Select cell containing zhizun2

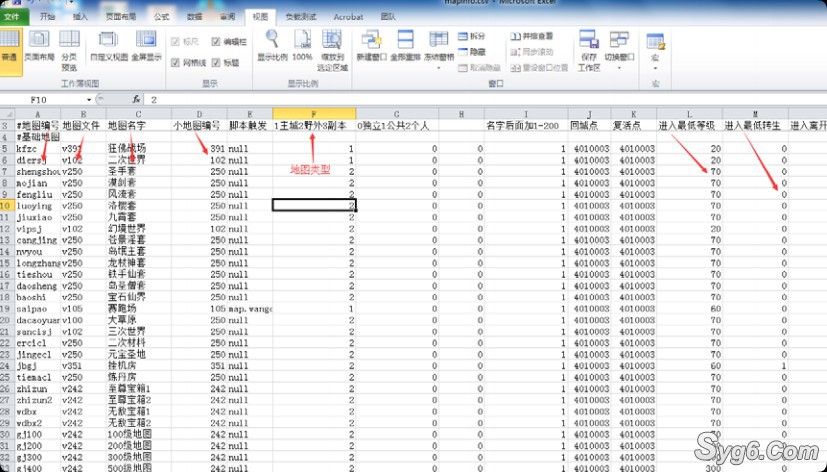37,400
